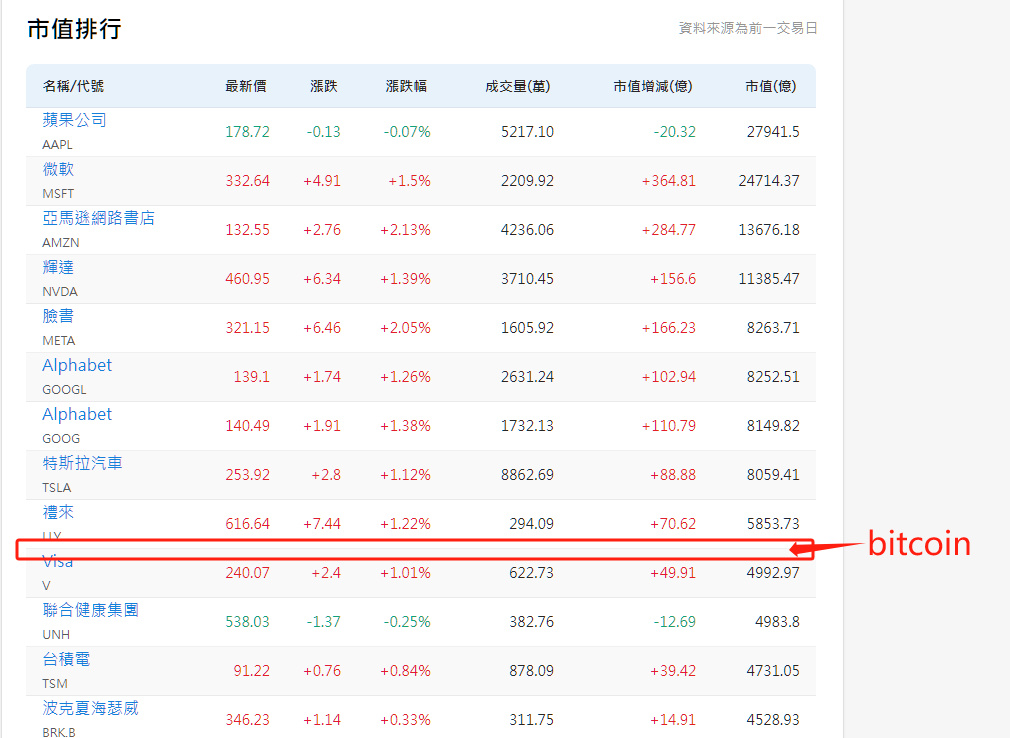
Task: Select the GOOGL ticker text
Action: (x=64, y=390)
